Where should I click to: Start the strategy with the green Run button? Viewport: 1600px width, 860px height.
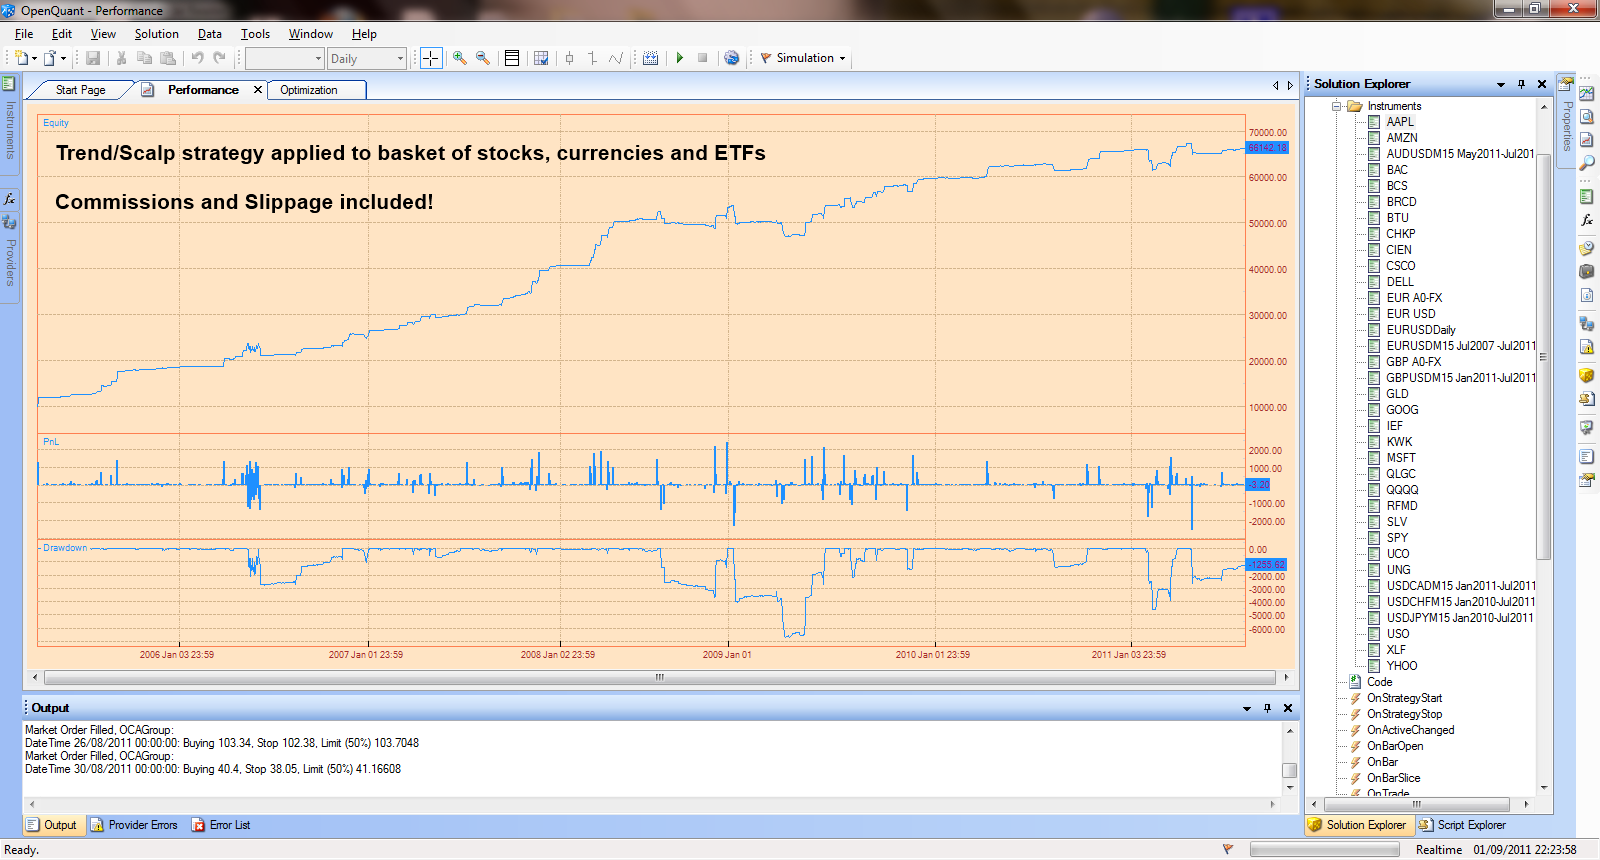point(680,58)
